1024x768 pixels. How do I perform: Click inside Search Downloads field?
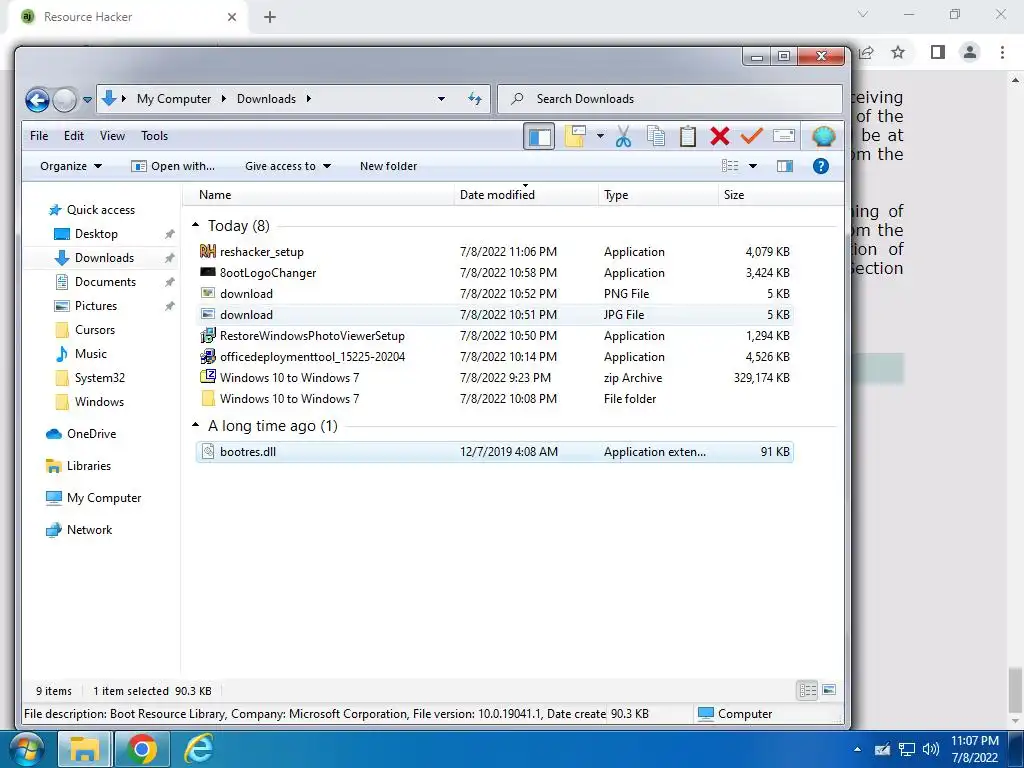[669, 99]
